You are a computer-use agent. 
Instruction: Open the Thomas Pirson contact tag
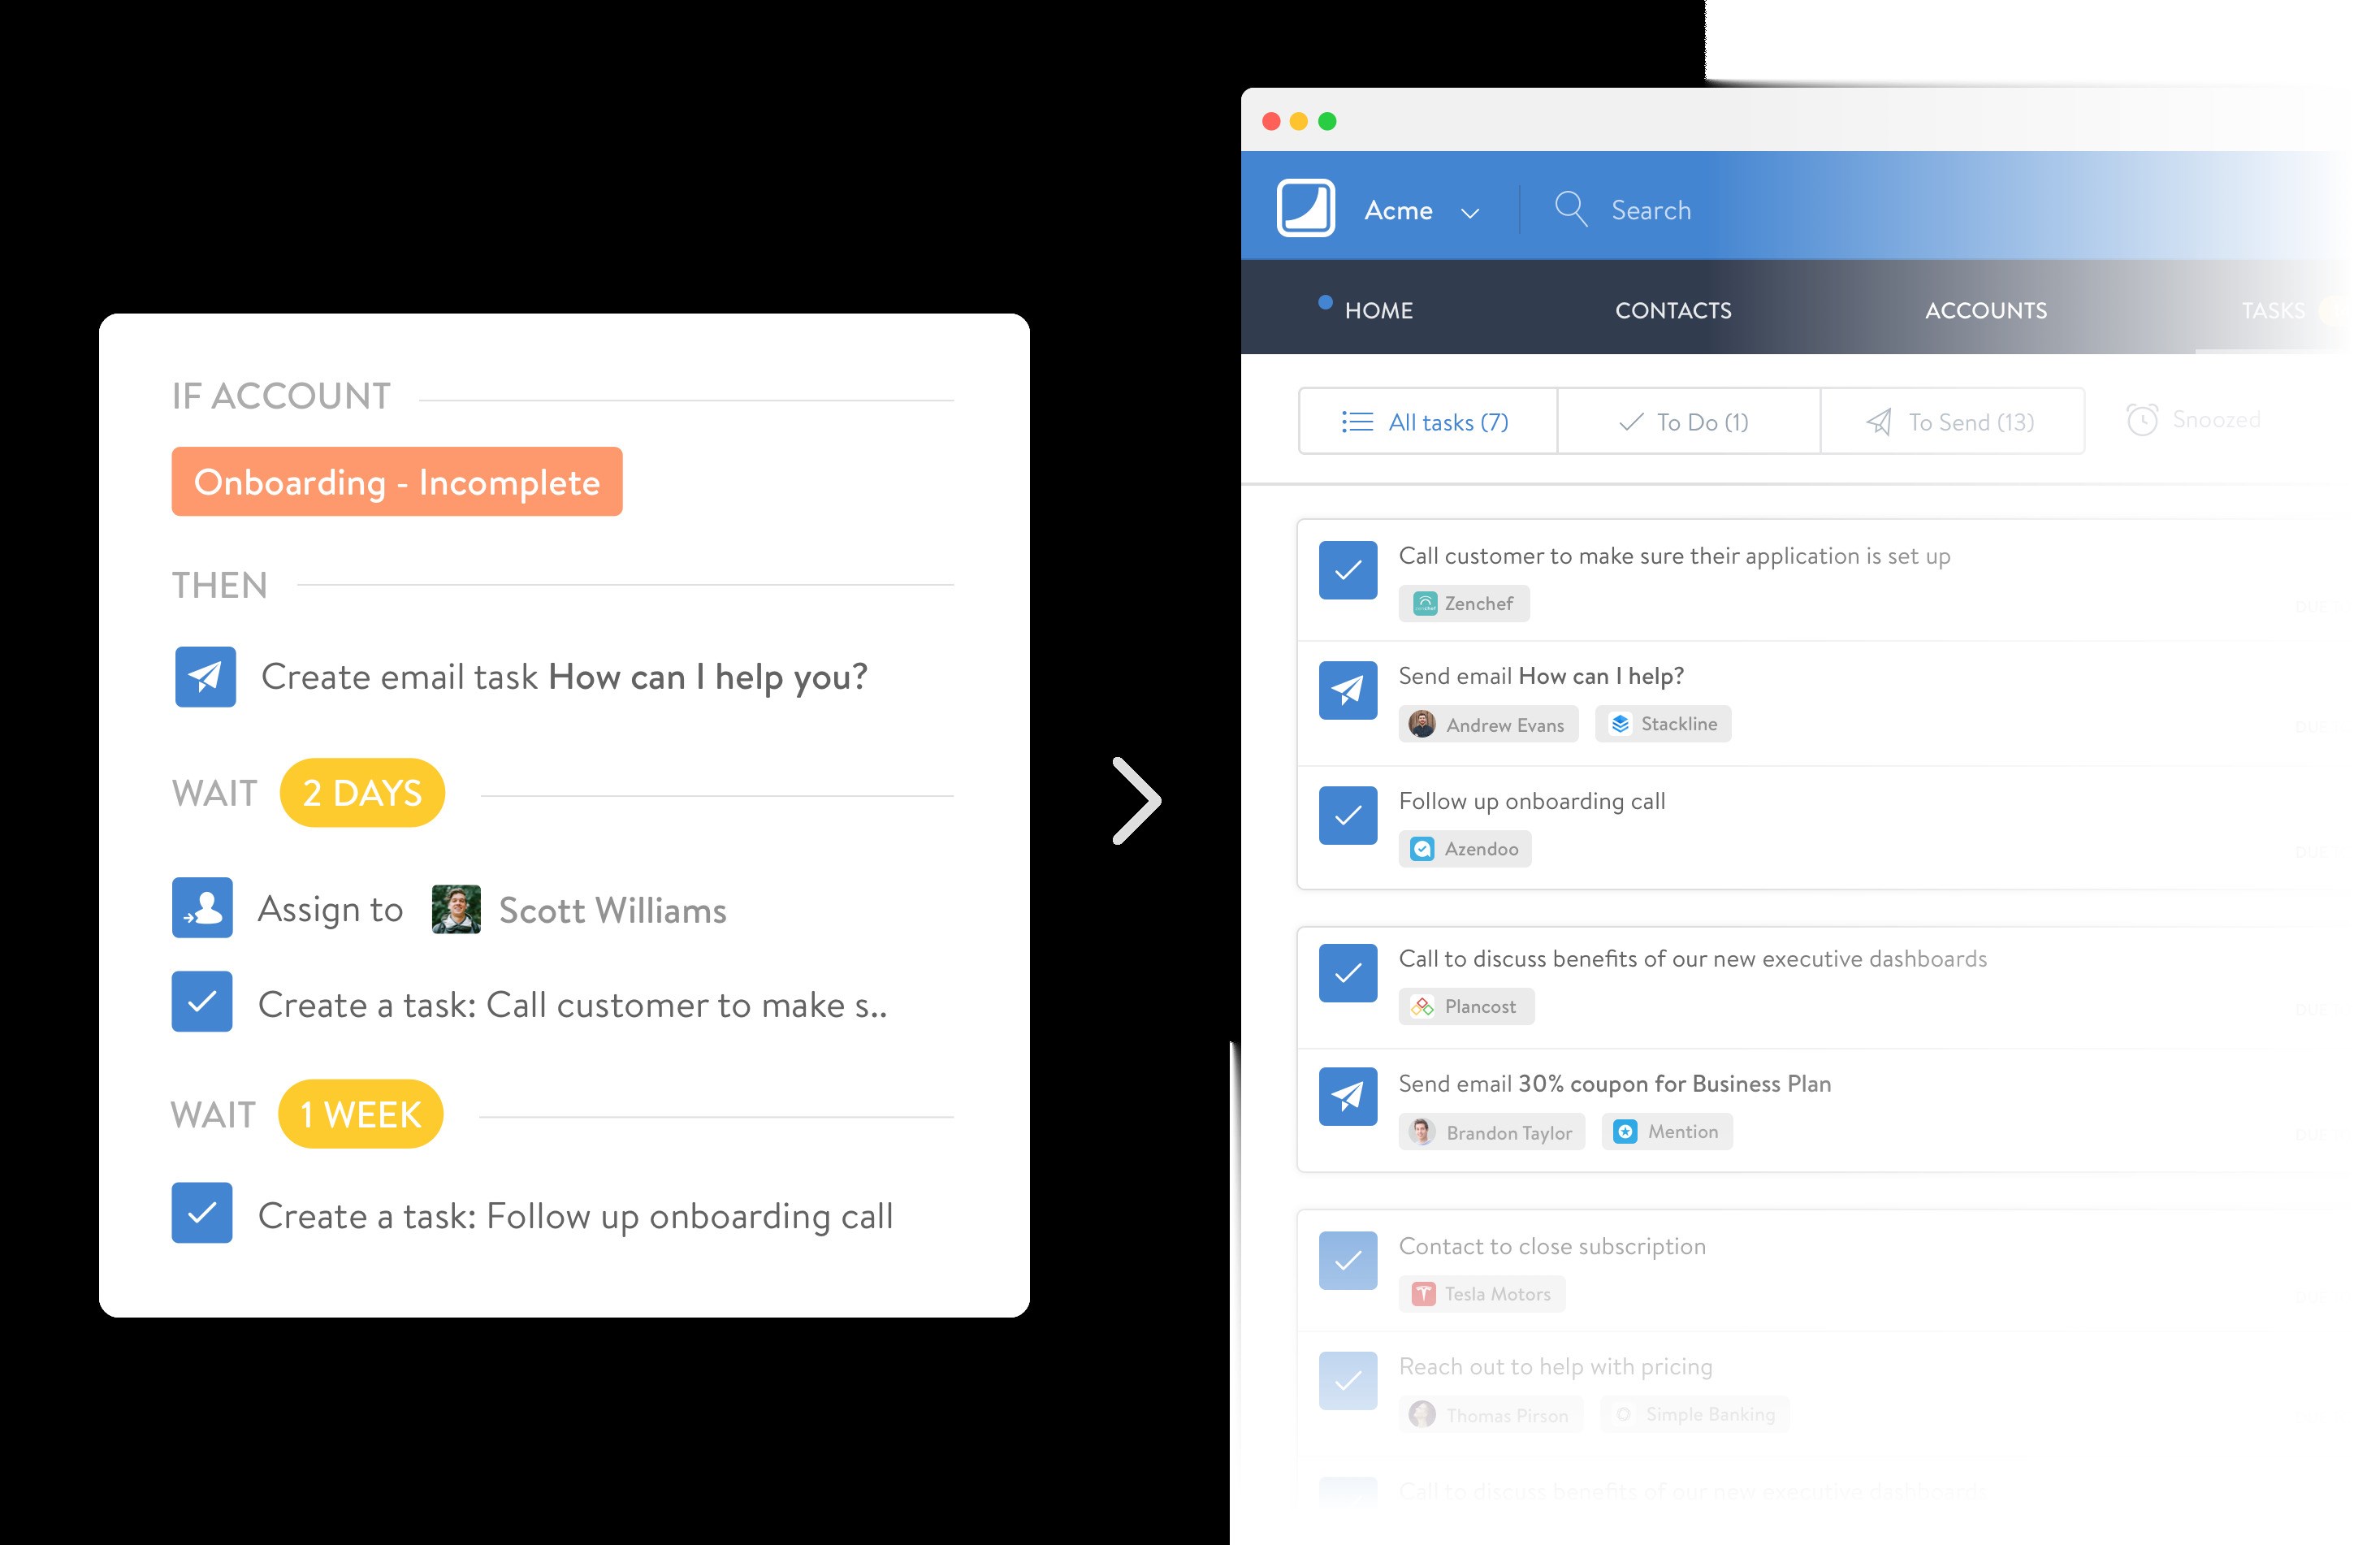point(1490,1415)
